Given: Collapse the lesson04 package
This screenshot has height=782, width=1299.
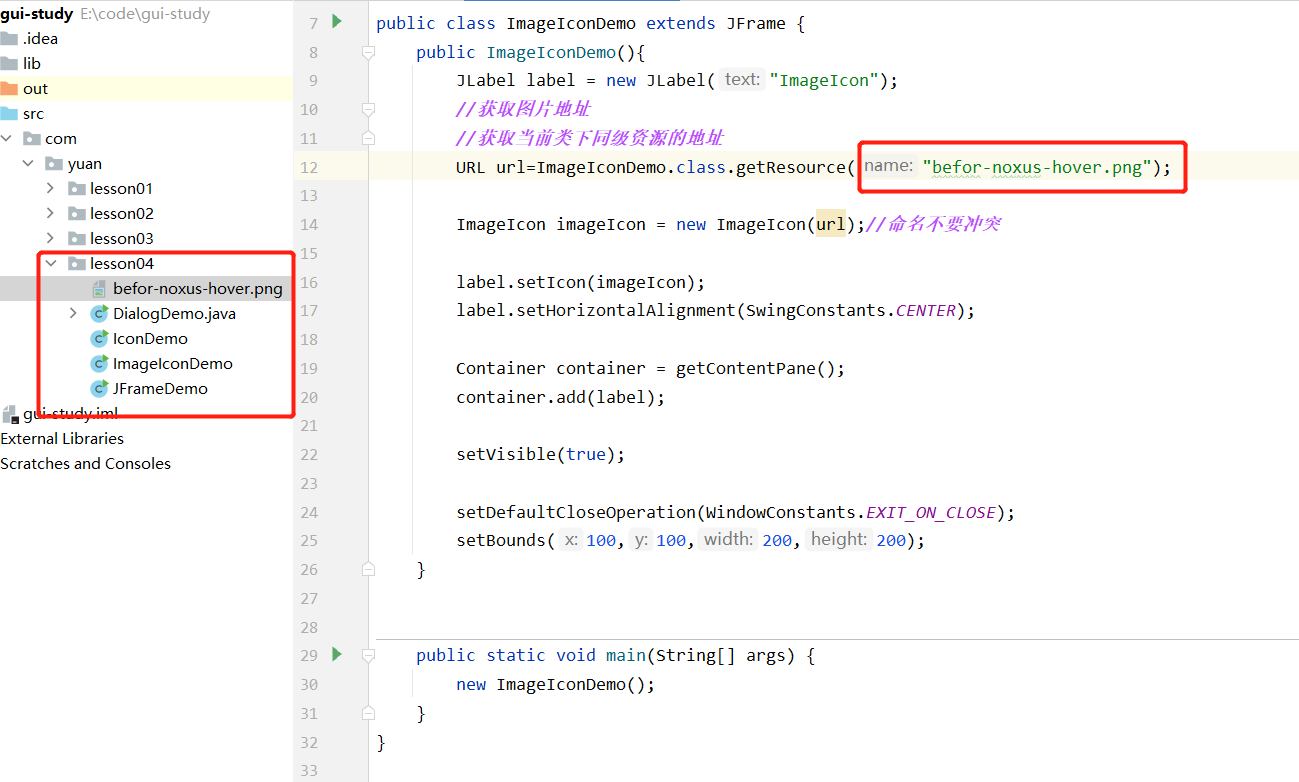Looking at the screenshot, I should tap(51, 264).
